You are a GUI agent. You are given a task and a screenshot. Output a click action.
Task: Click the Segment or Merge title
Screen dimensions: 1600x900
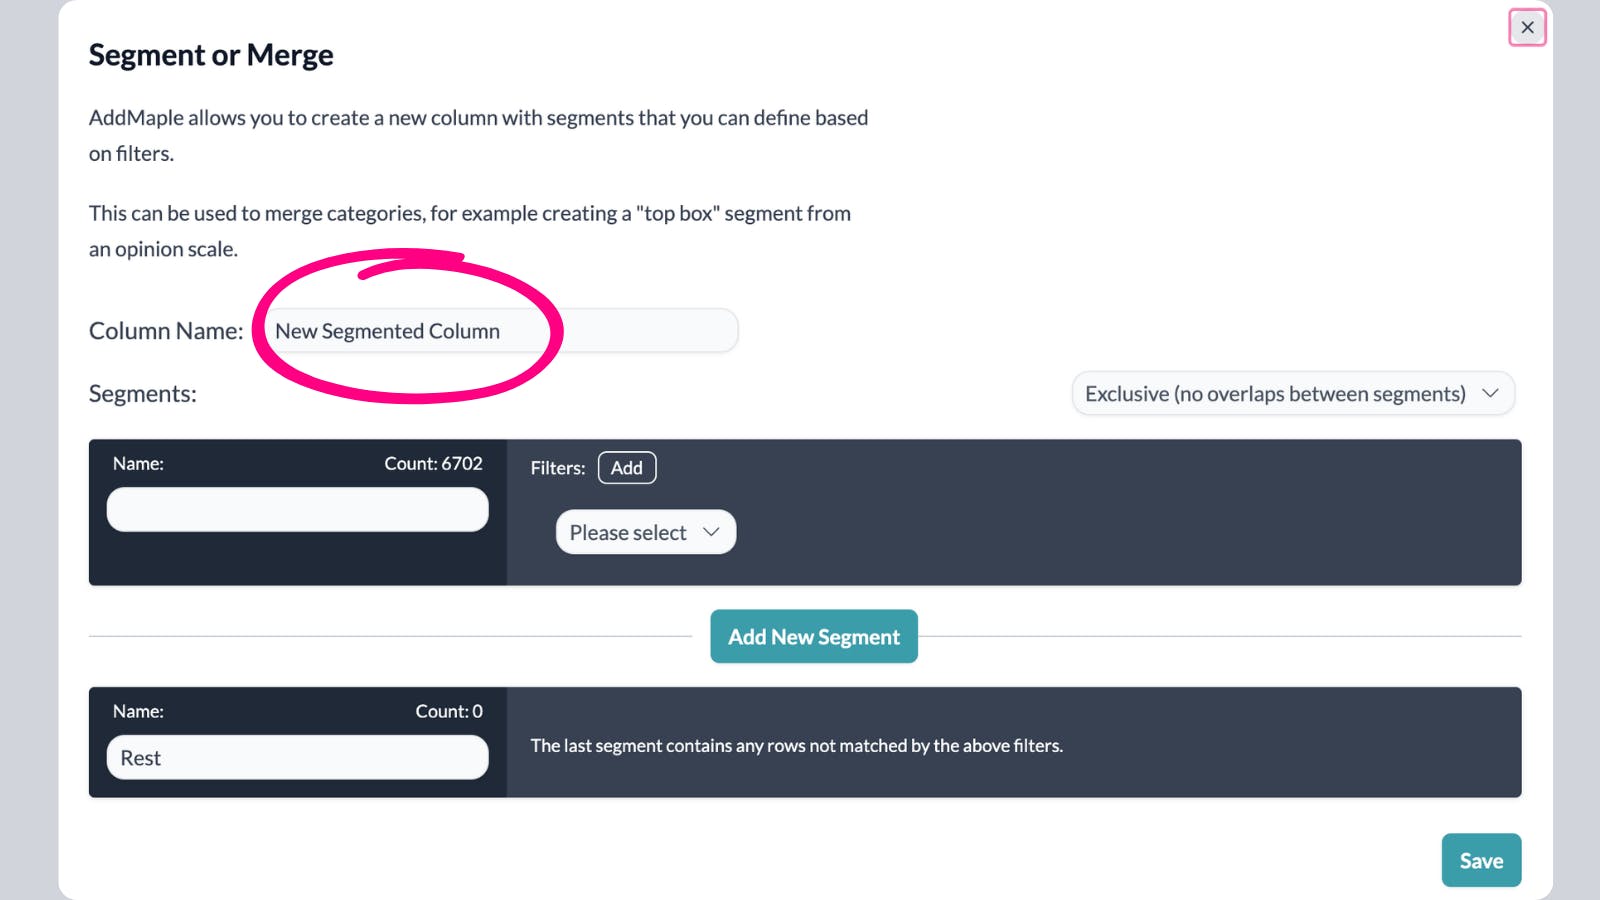click(x=210, y=55)
